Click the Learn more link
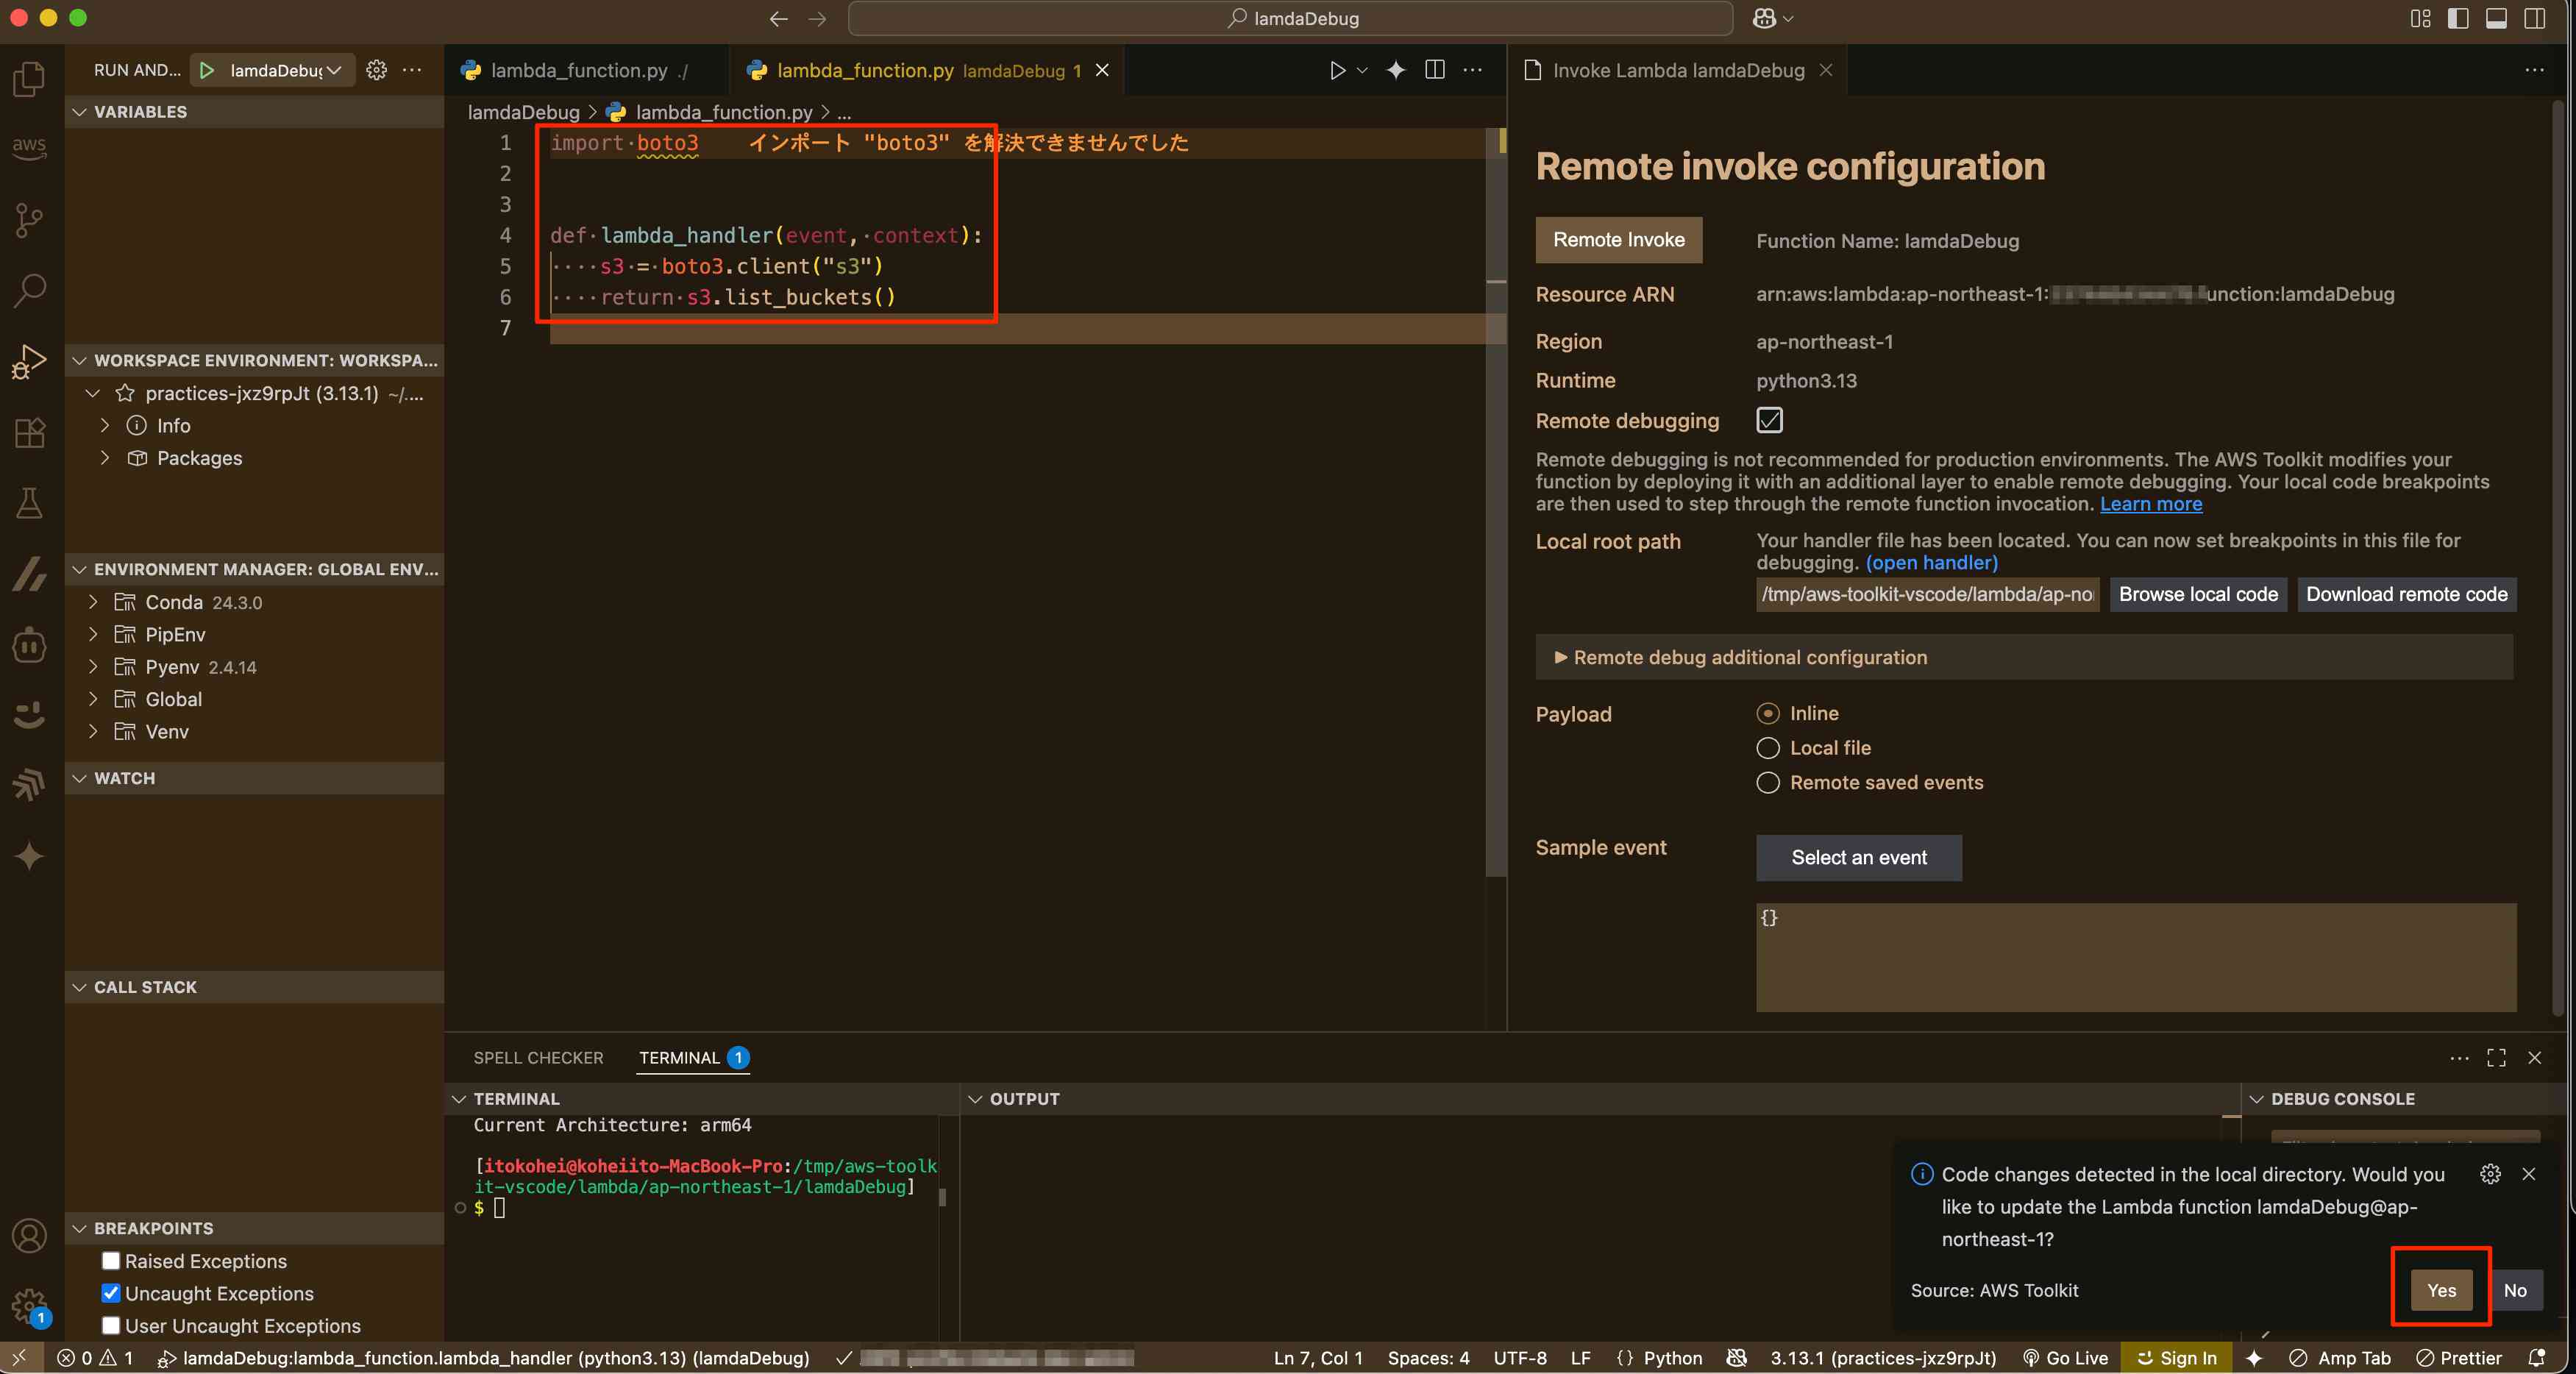The image size is (2576, 1374). point(2150,504)
